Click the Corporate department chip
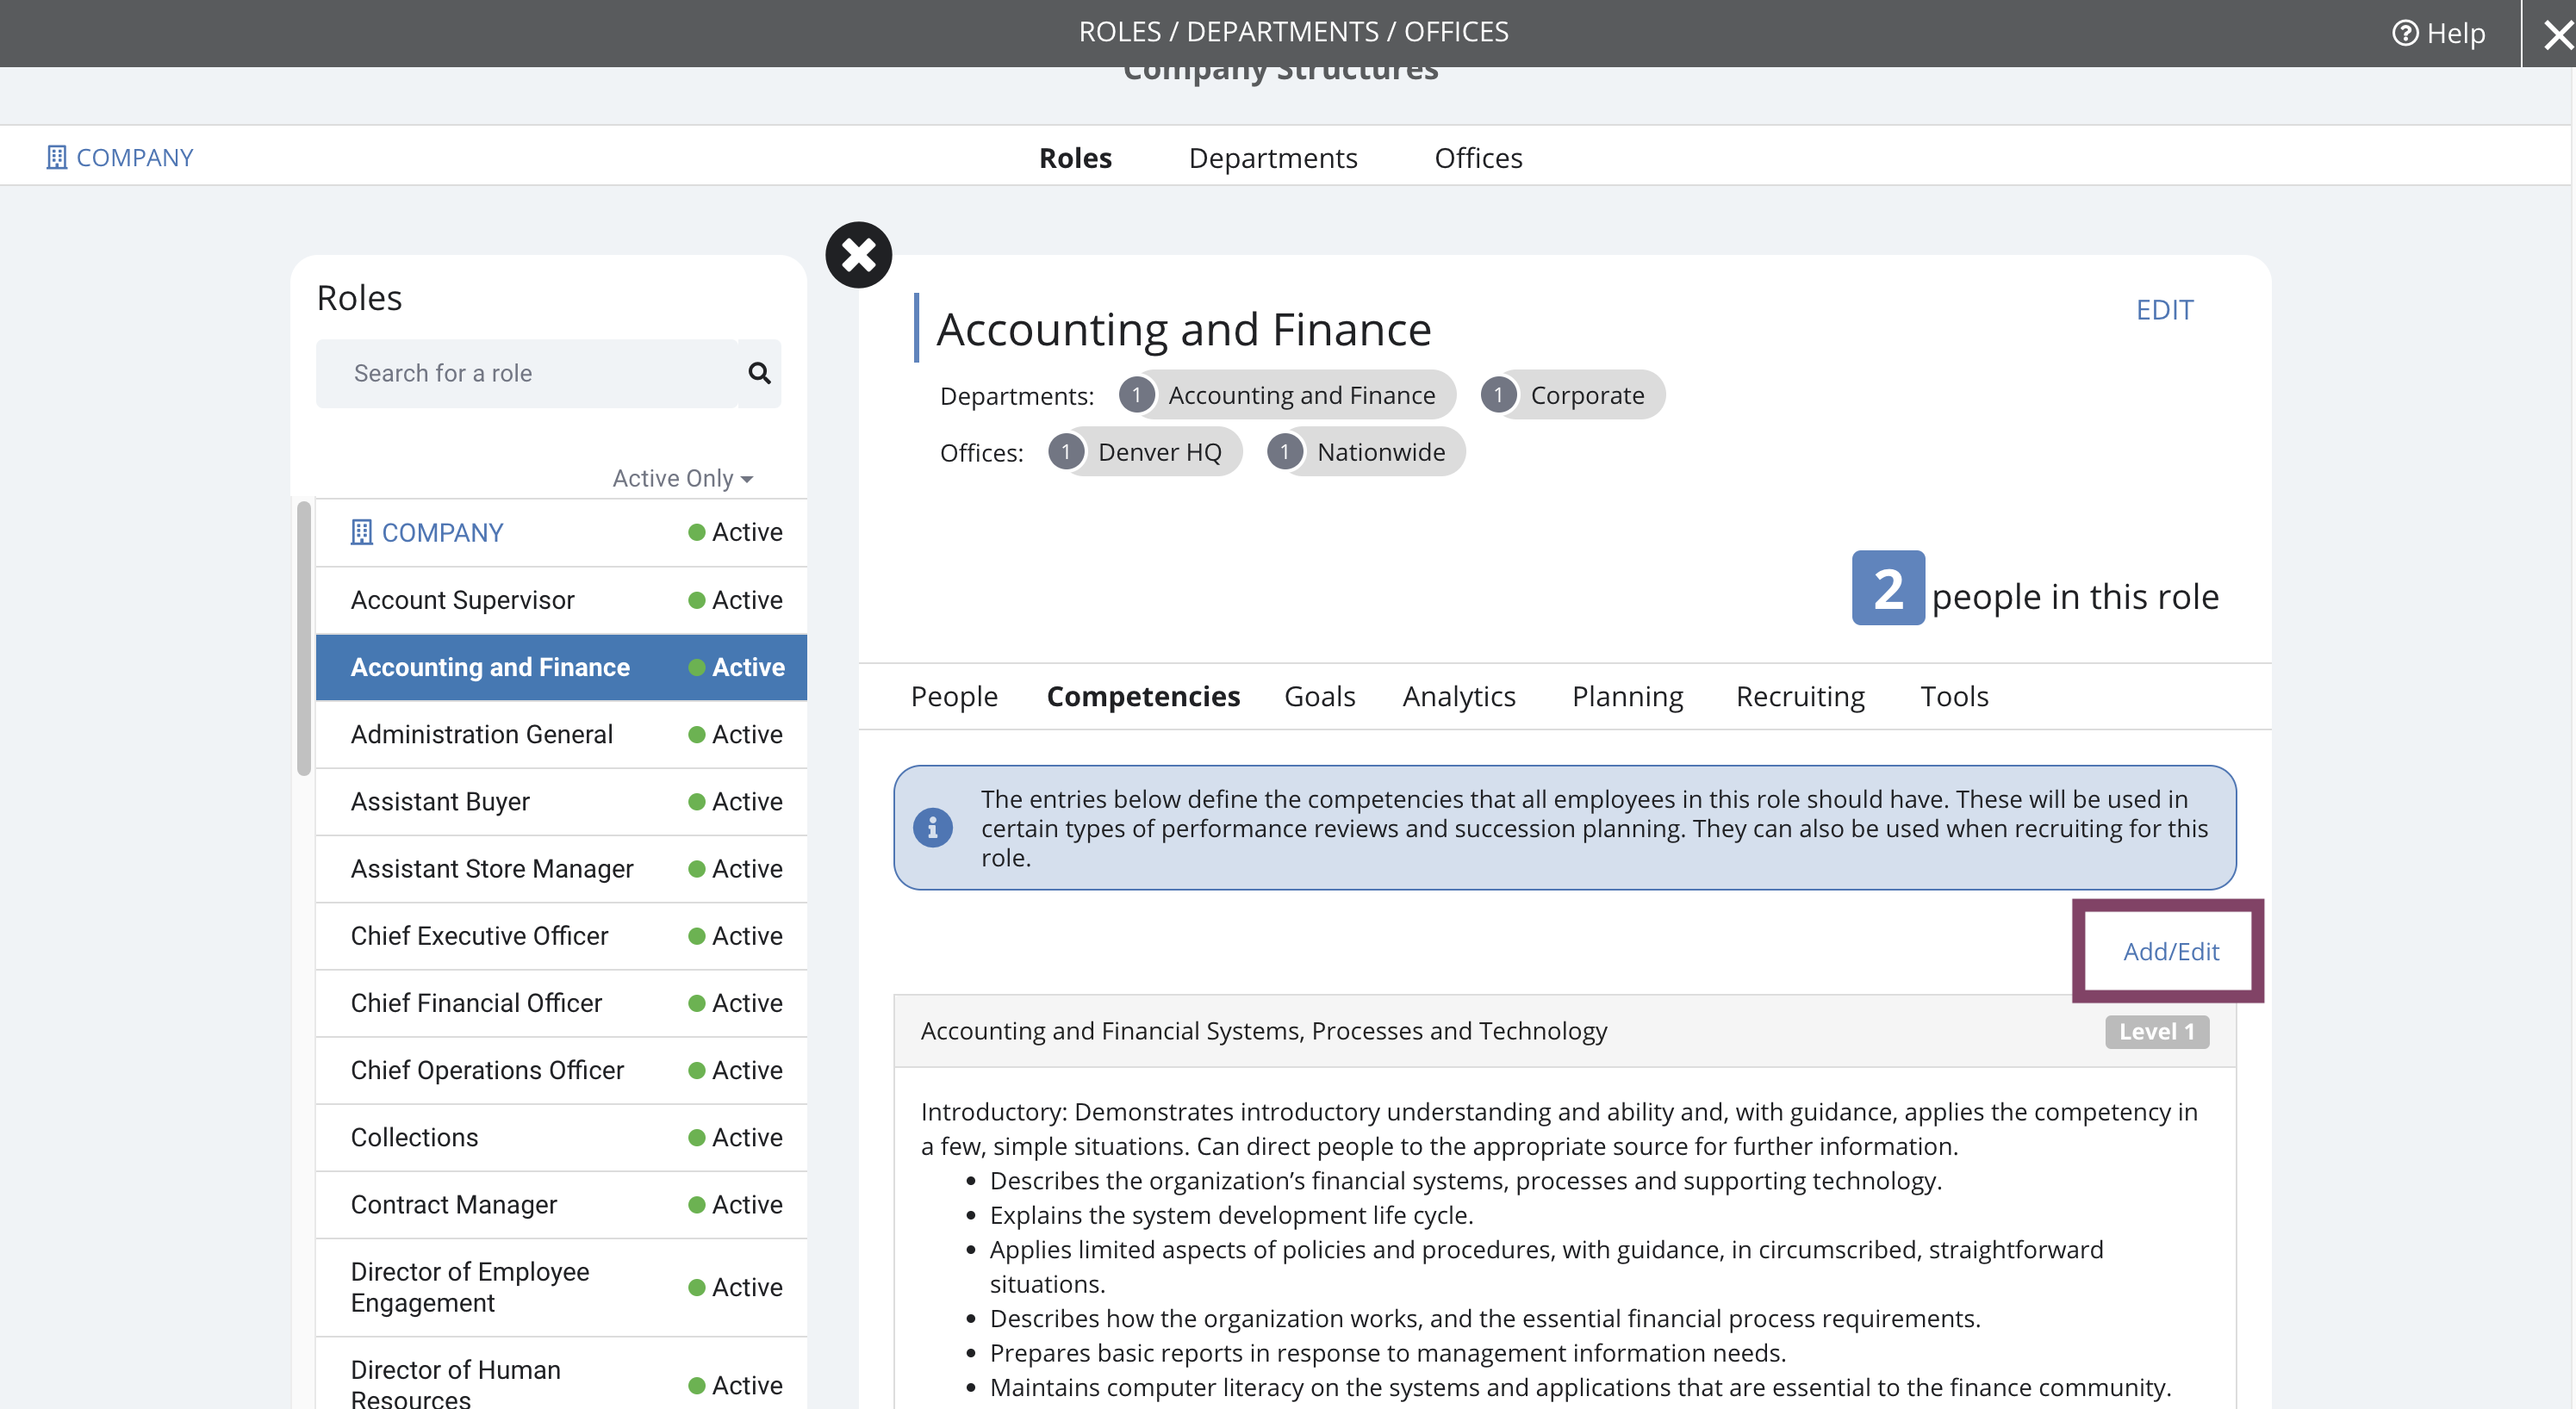The image size is (2576, 1409). click(1573, 395)
